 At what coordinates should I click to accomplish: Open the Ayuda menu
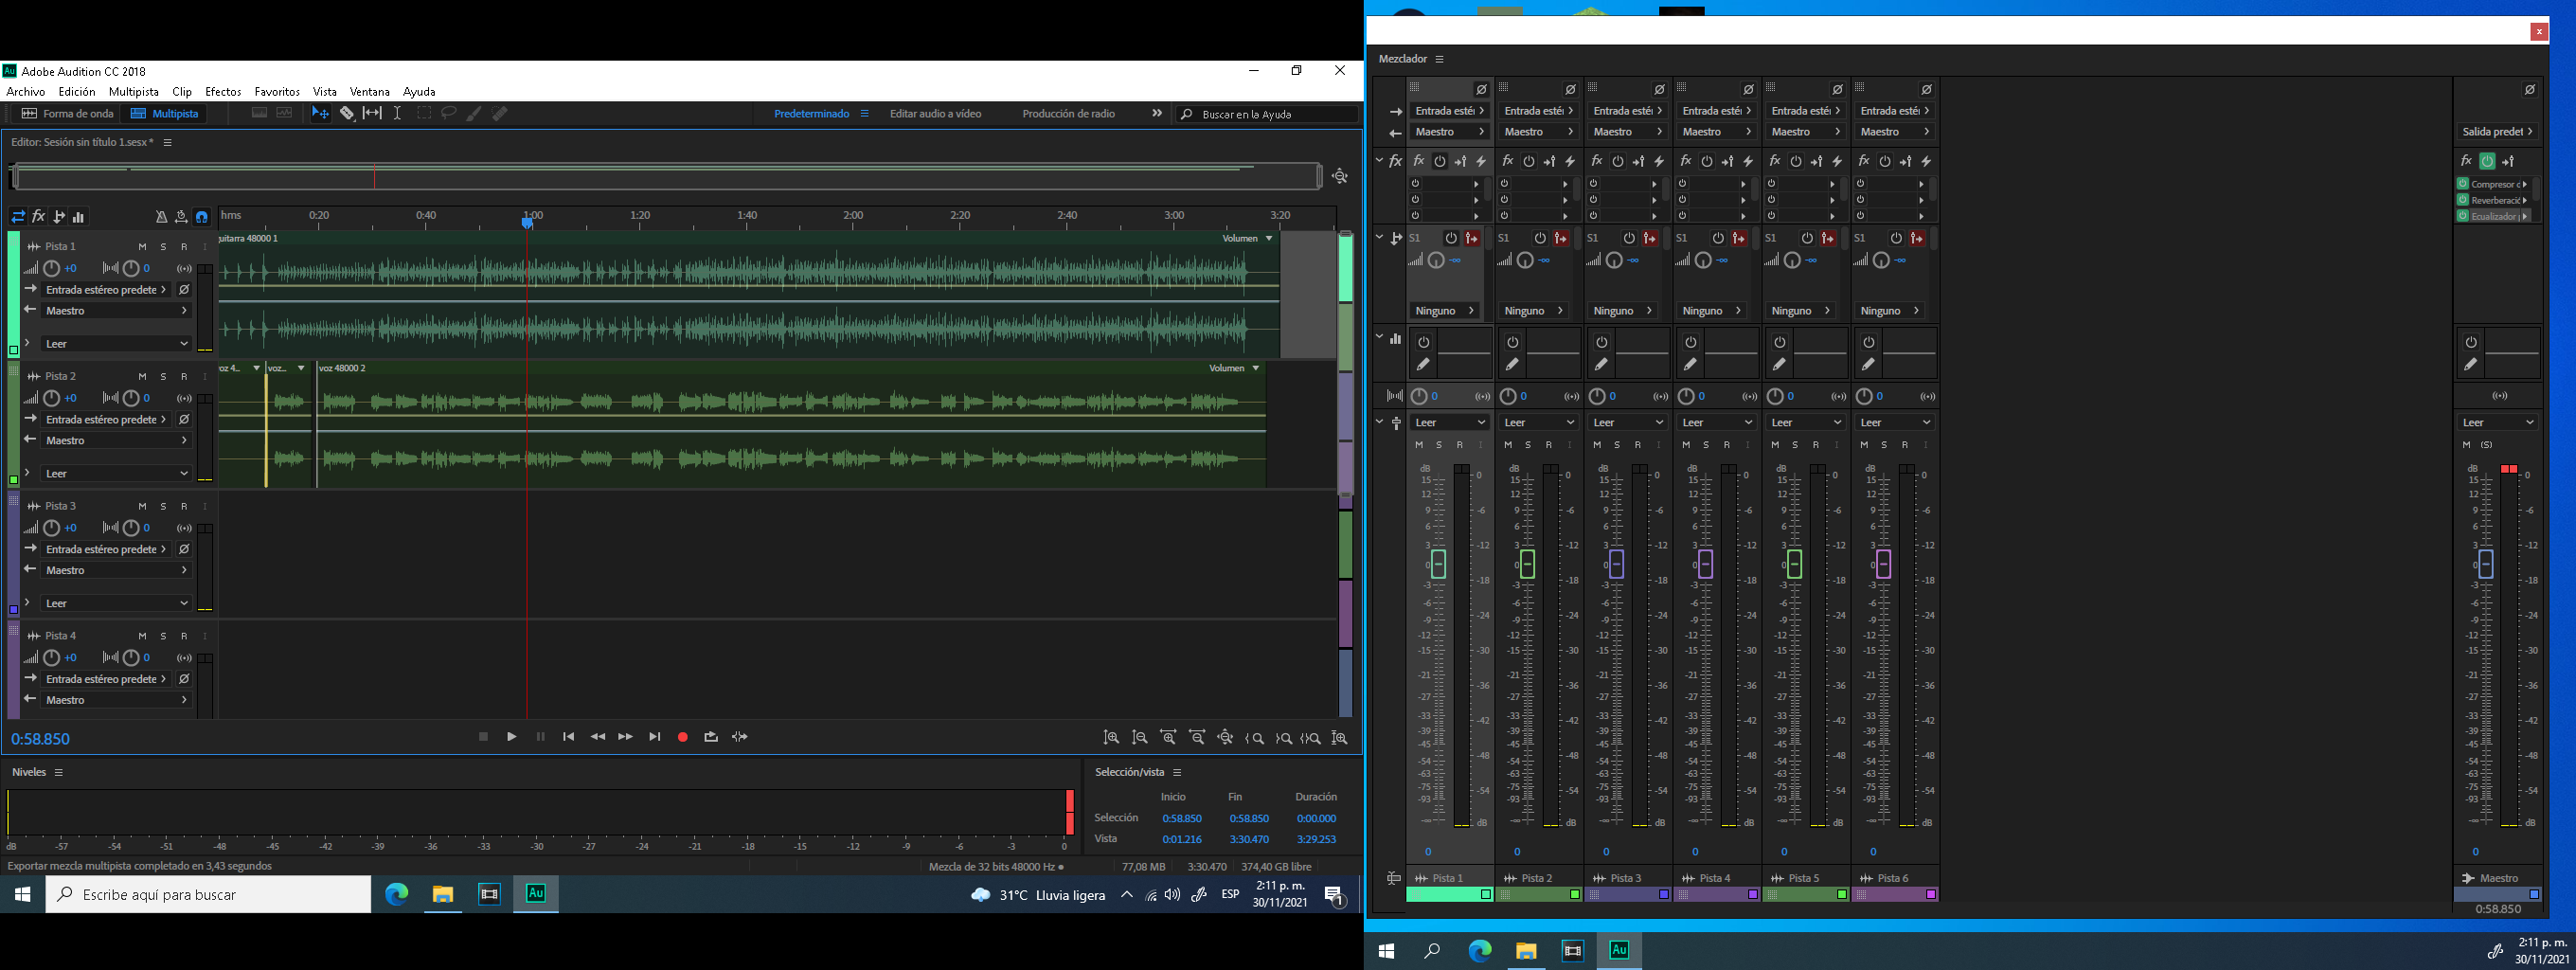[x=419, y=92]
